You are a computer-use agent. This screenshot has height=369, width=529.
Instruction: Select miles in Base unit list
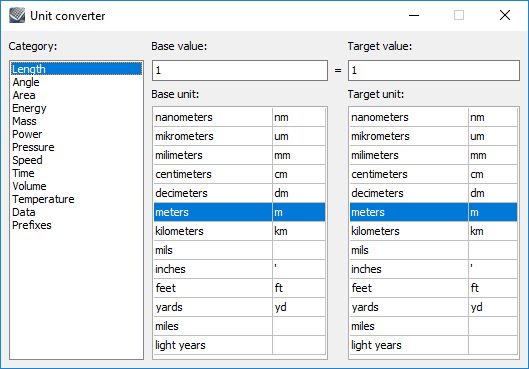[x=240, y=326]
